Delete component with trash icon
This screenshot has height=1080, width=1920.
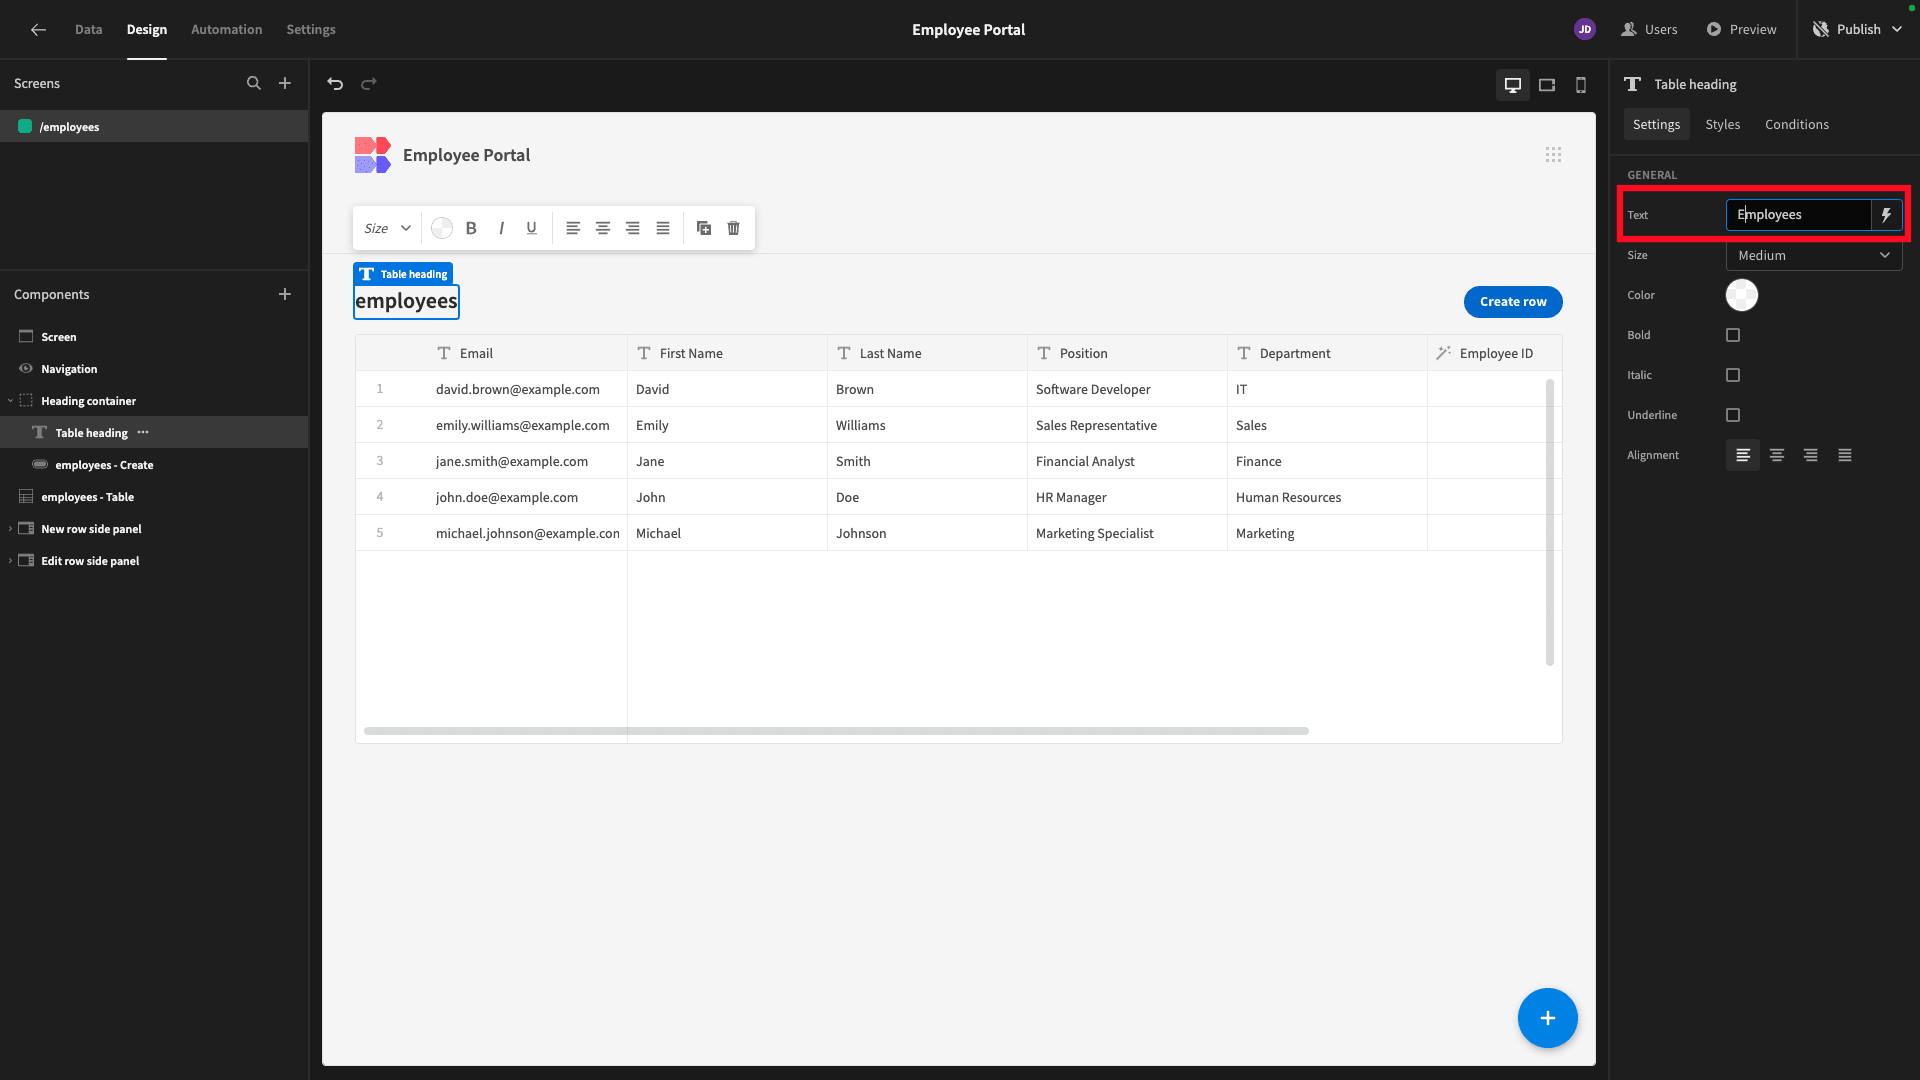coord(734,228)
